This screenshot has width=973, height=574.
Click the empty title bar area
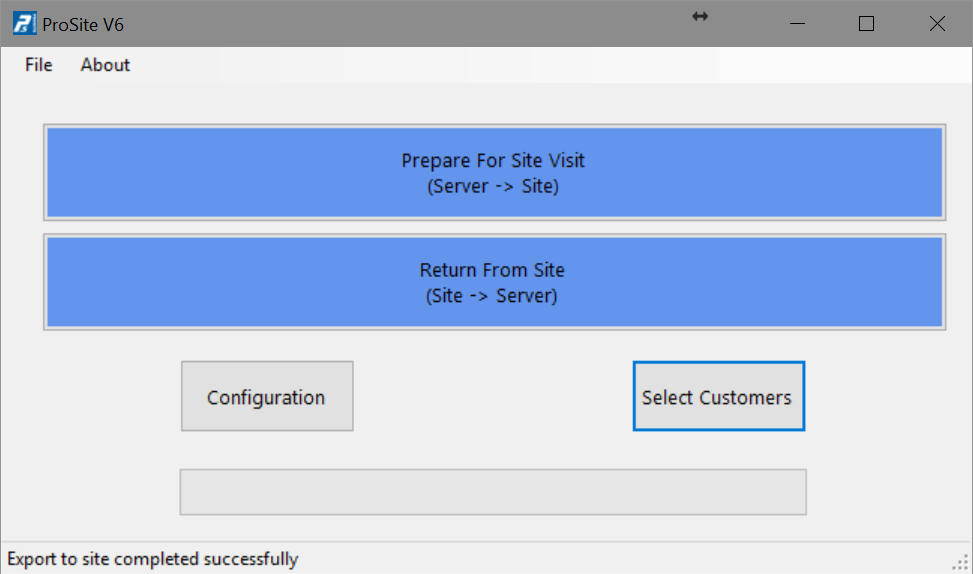[x=403, y=24]
